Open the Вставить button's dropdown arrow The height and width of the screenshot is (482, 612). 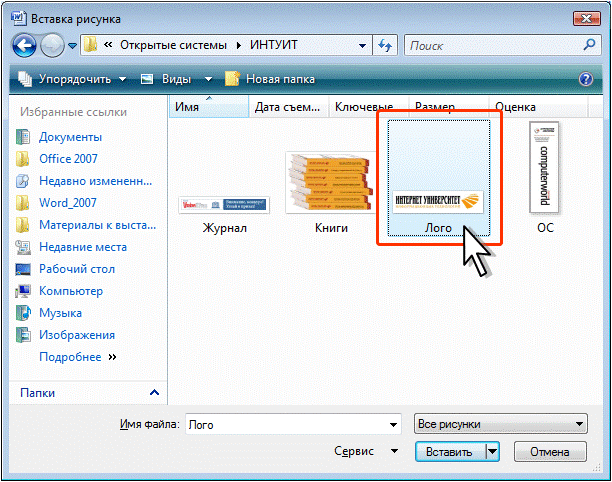tap(493, 452)
